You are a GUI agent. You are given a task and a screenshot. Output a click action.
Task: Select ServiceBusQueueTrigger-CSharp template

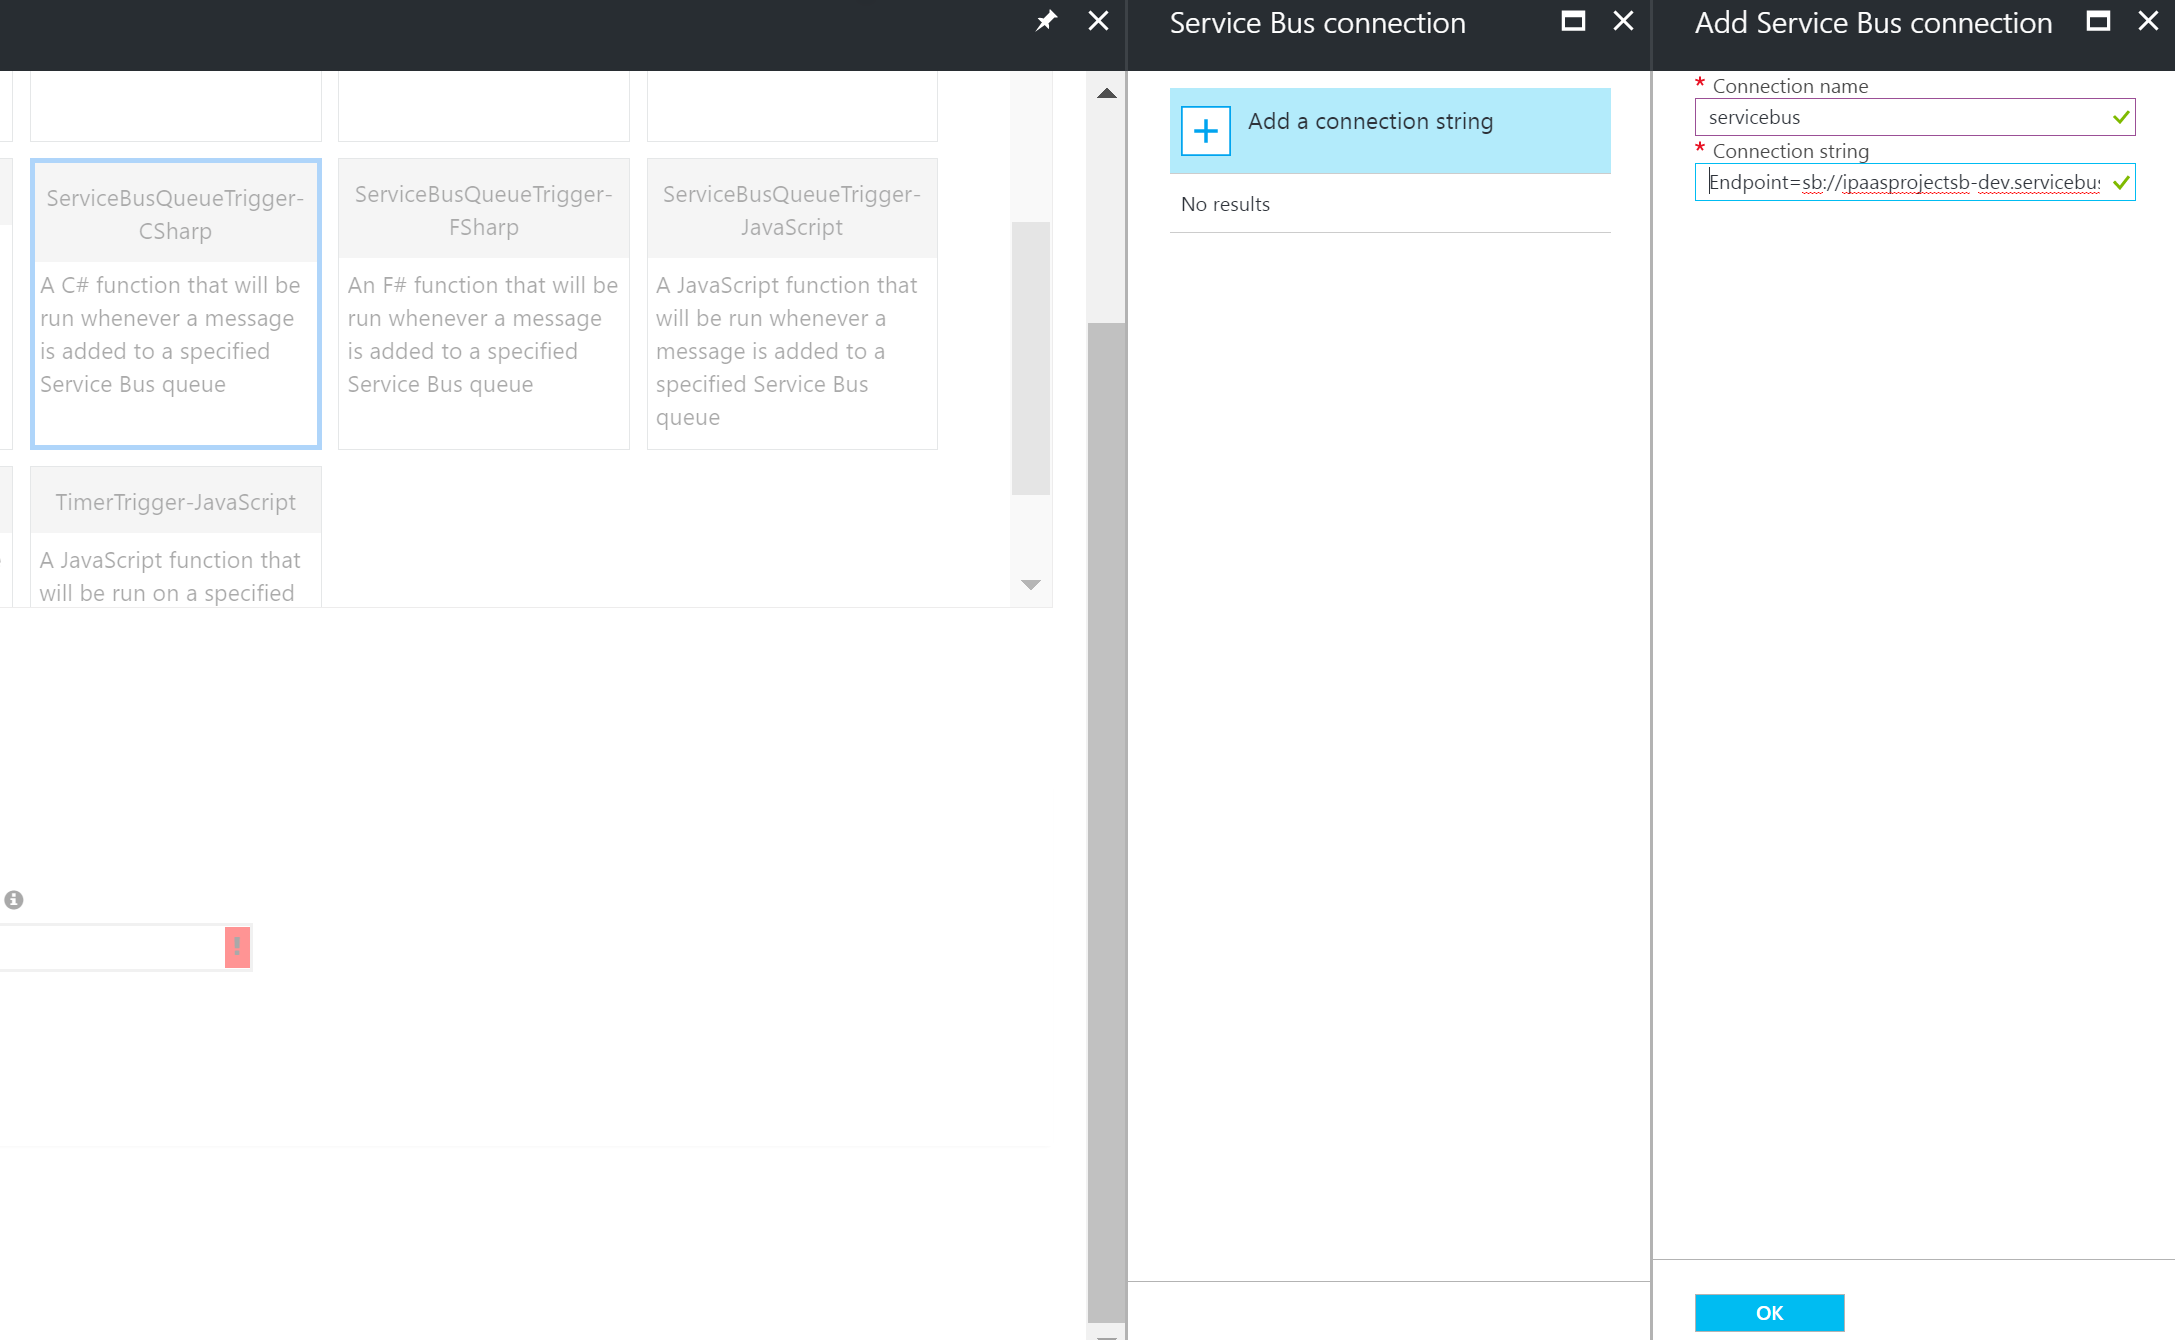176,303
